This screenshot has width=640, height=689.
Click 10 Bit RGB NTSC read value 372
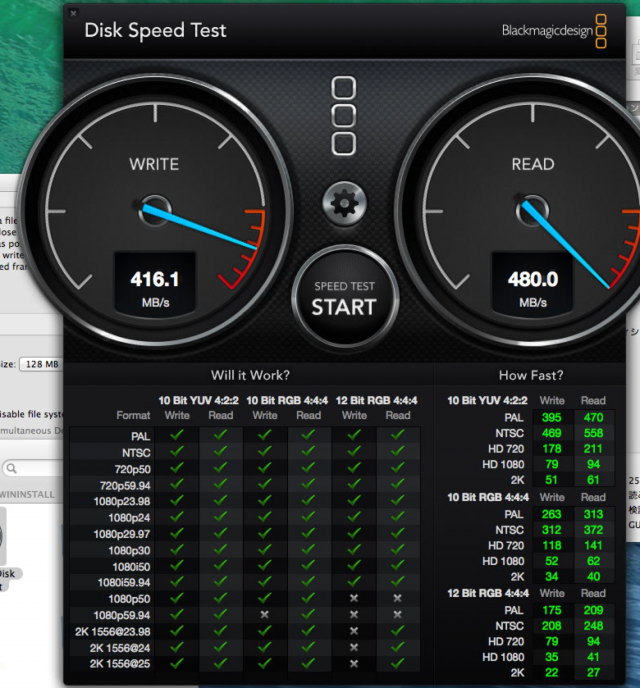(593, 530)
